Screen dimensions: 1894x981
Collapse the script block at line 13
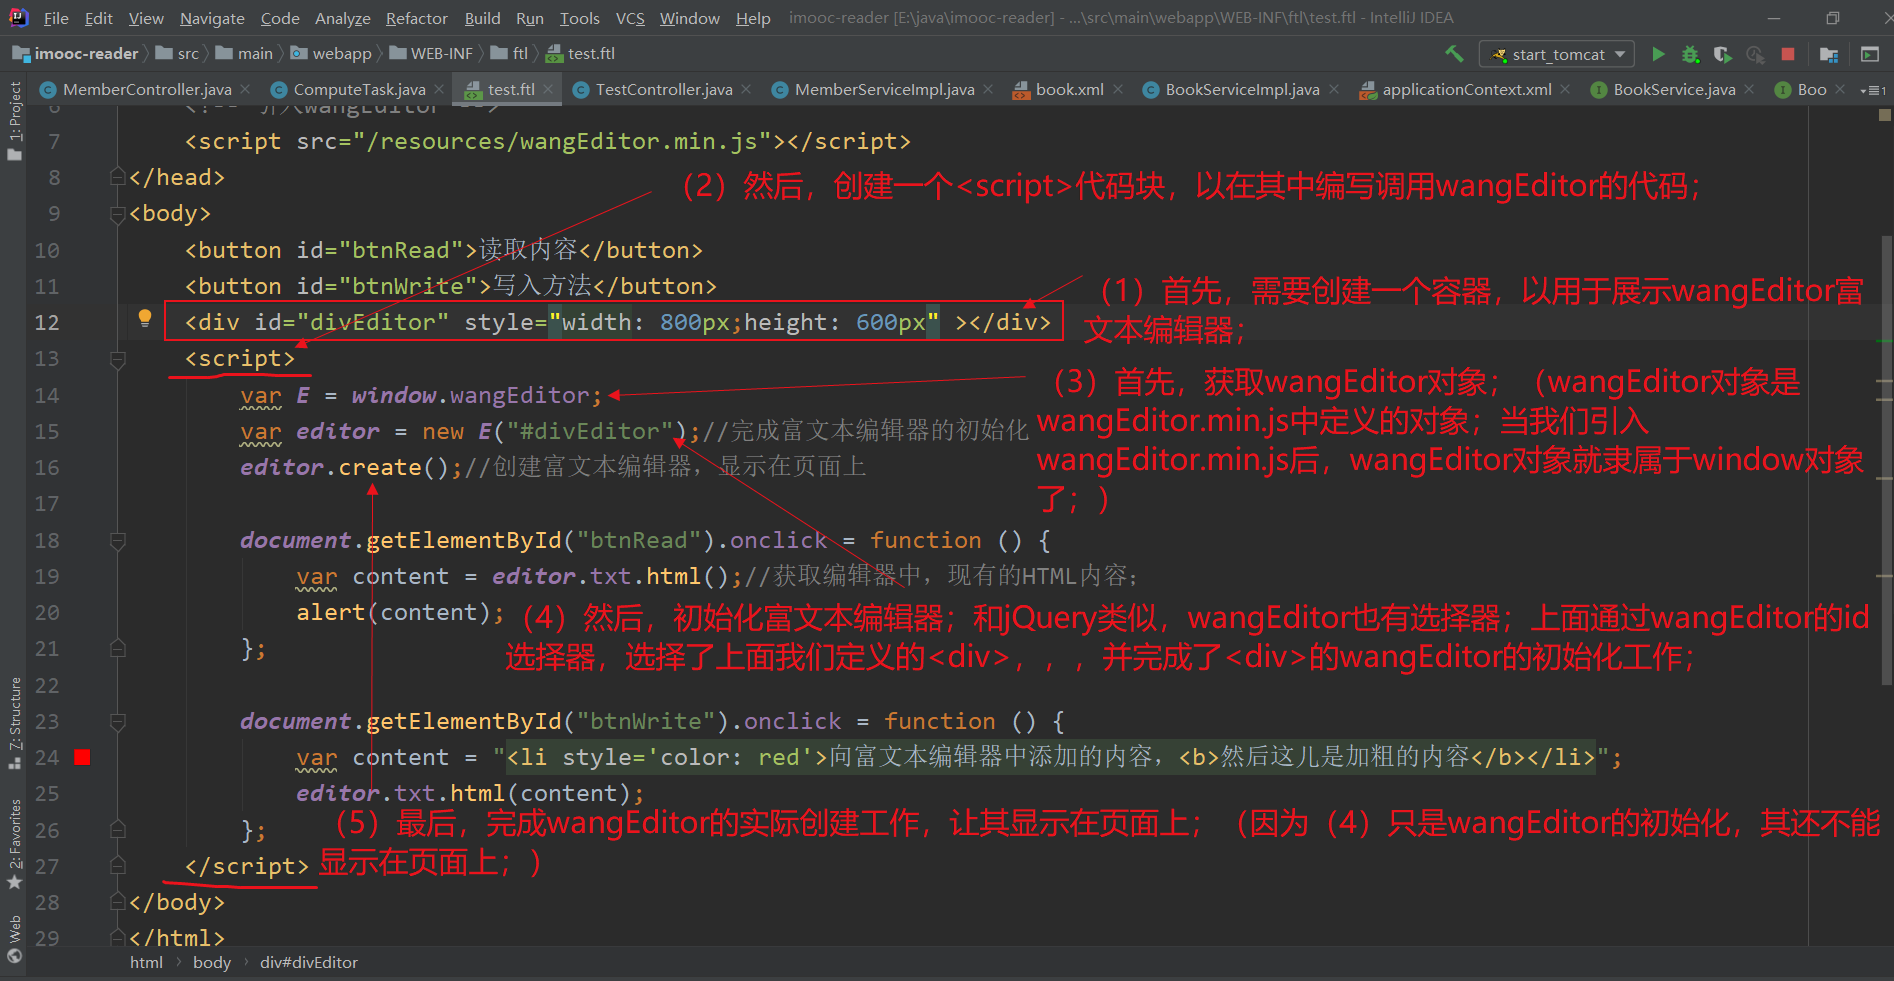click(x=118, y=361)
